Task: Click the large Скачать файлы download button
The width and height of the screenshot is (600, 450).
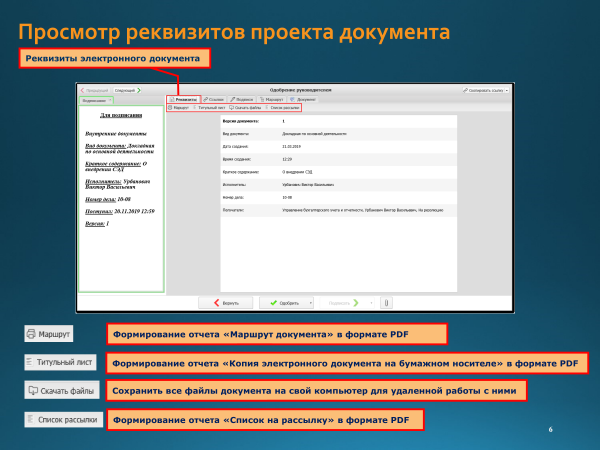Action: point(62,391)
